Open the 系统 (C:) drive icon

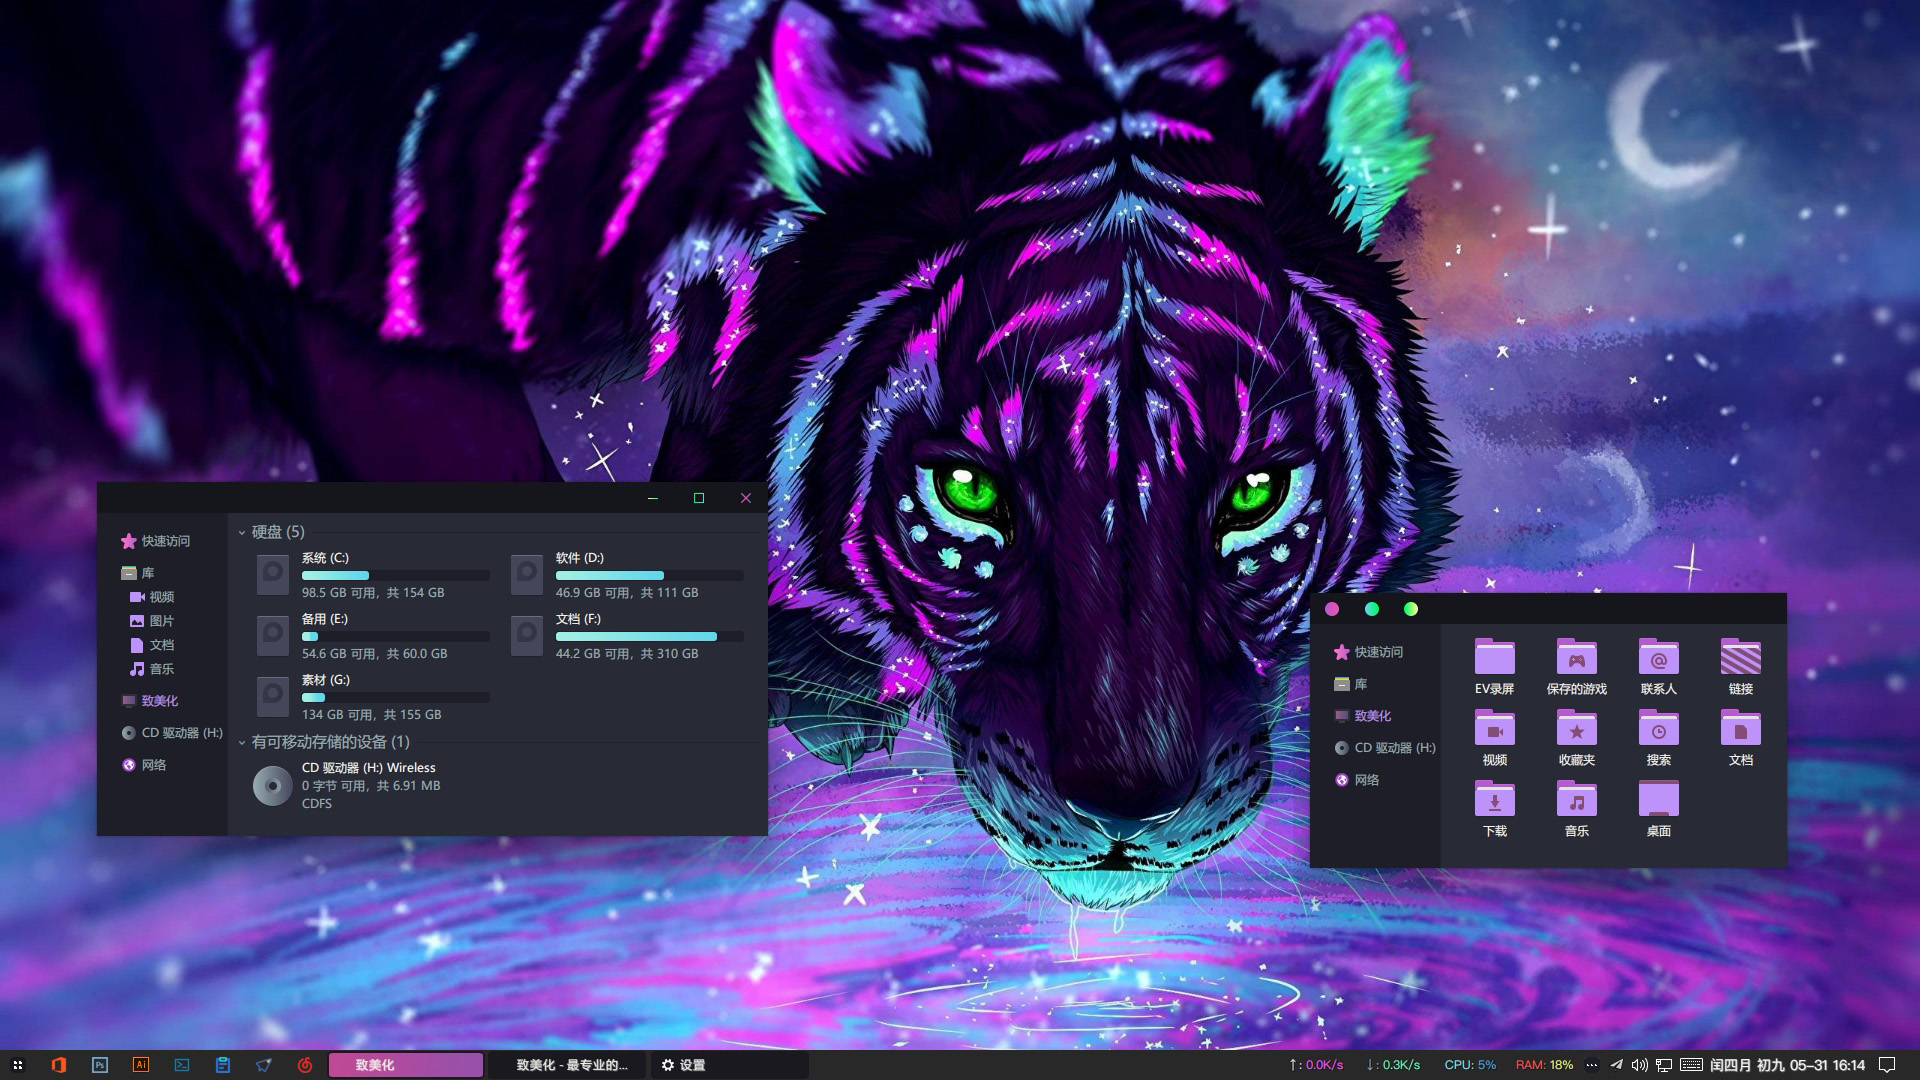coord(273,575)
